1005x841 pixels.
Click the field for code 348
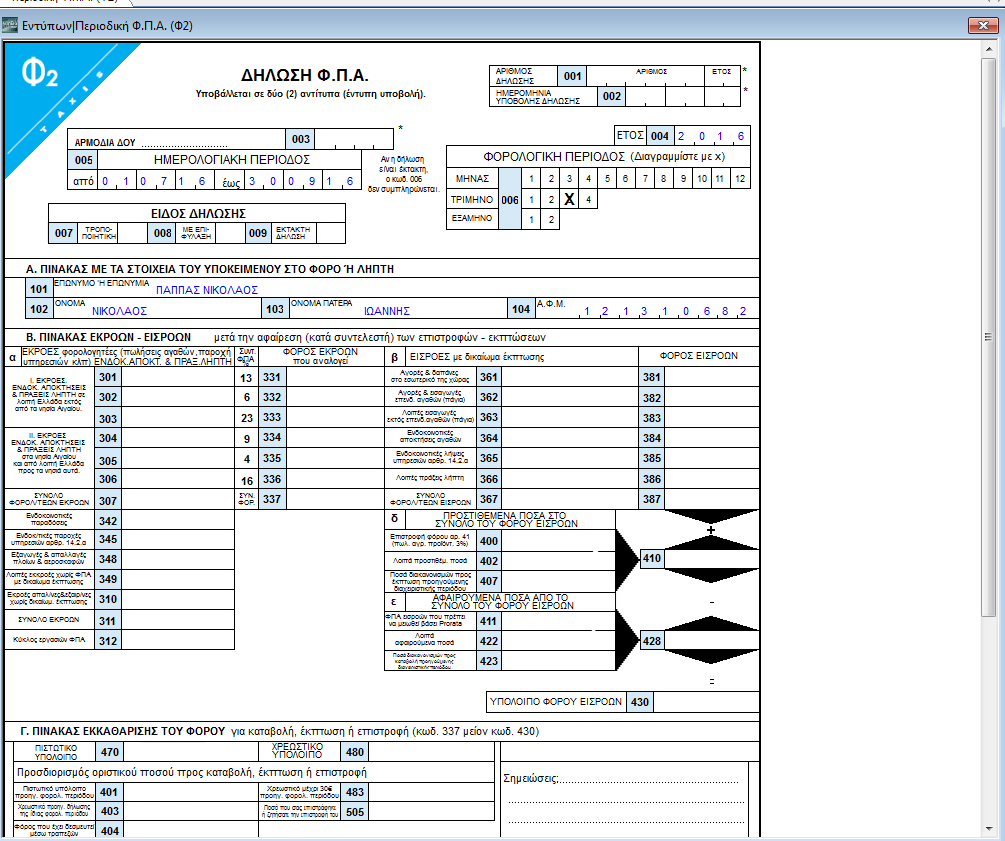click(x=178, y=559)
